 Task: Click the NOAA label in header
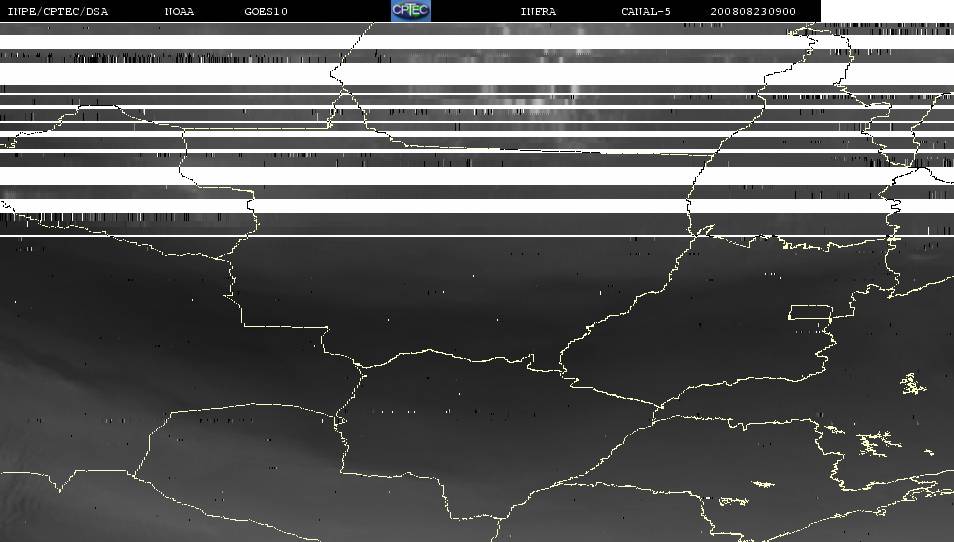179,12
